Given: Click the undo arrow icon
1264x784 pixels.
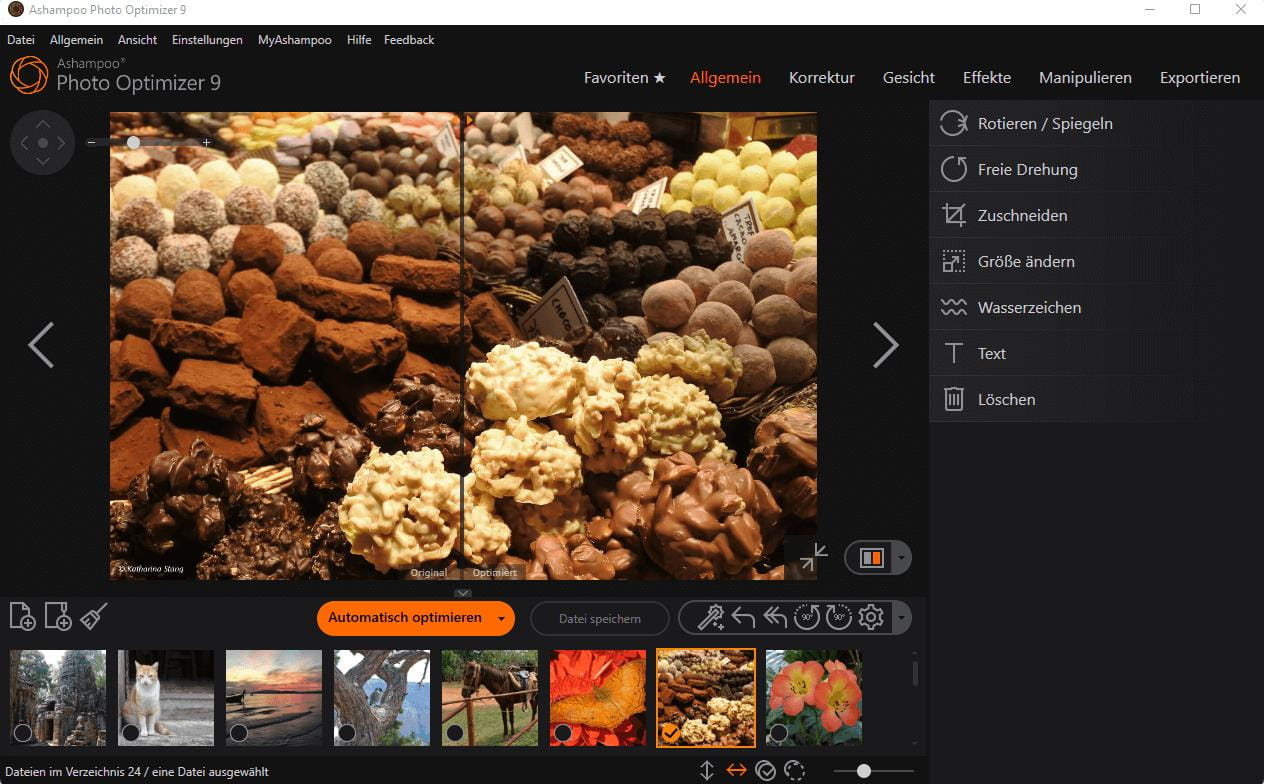Looking at the screenshot, I should coord(743,617).
